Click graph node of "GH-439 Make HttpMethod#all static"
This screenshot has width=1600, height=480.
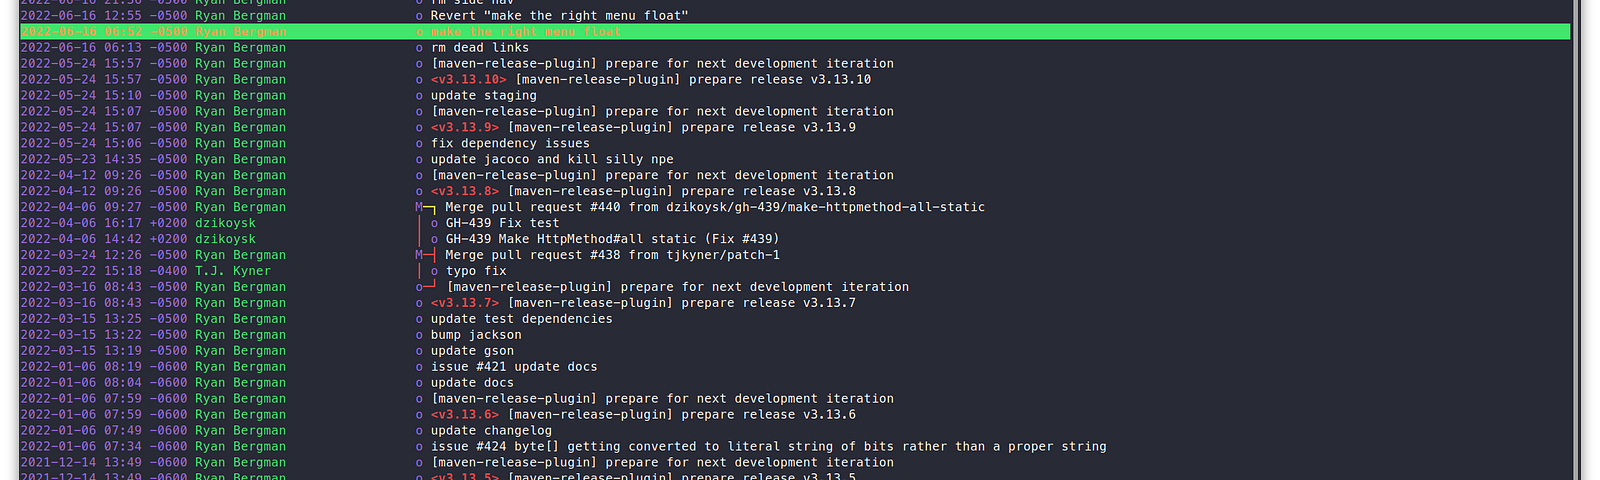[x=435, y=239]
